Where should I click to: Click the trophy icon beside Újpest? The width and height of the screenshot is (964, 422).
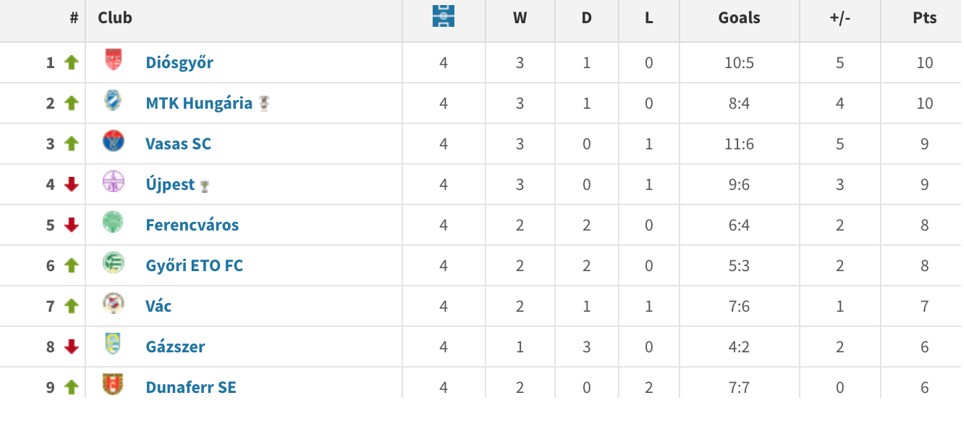(x=204, y=185)
